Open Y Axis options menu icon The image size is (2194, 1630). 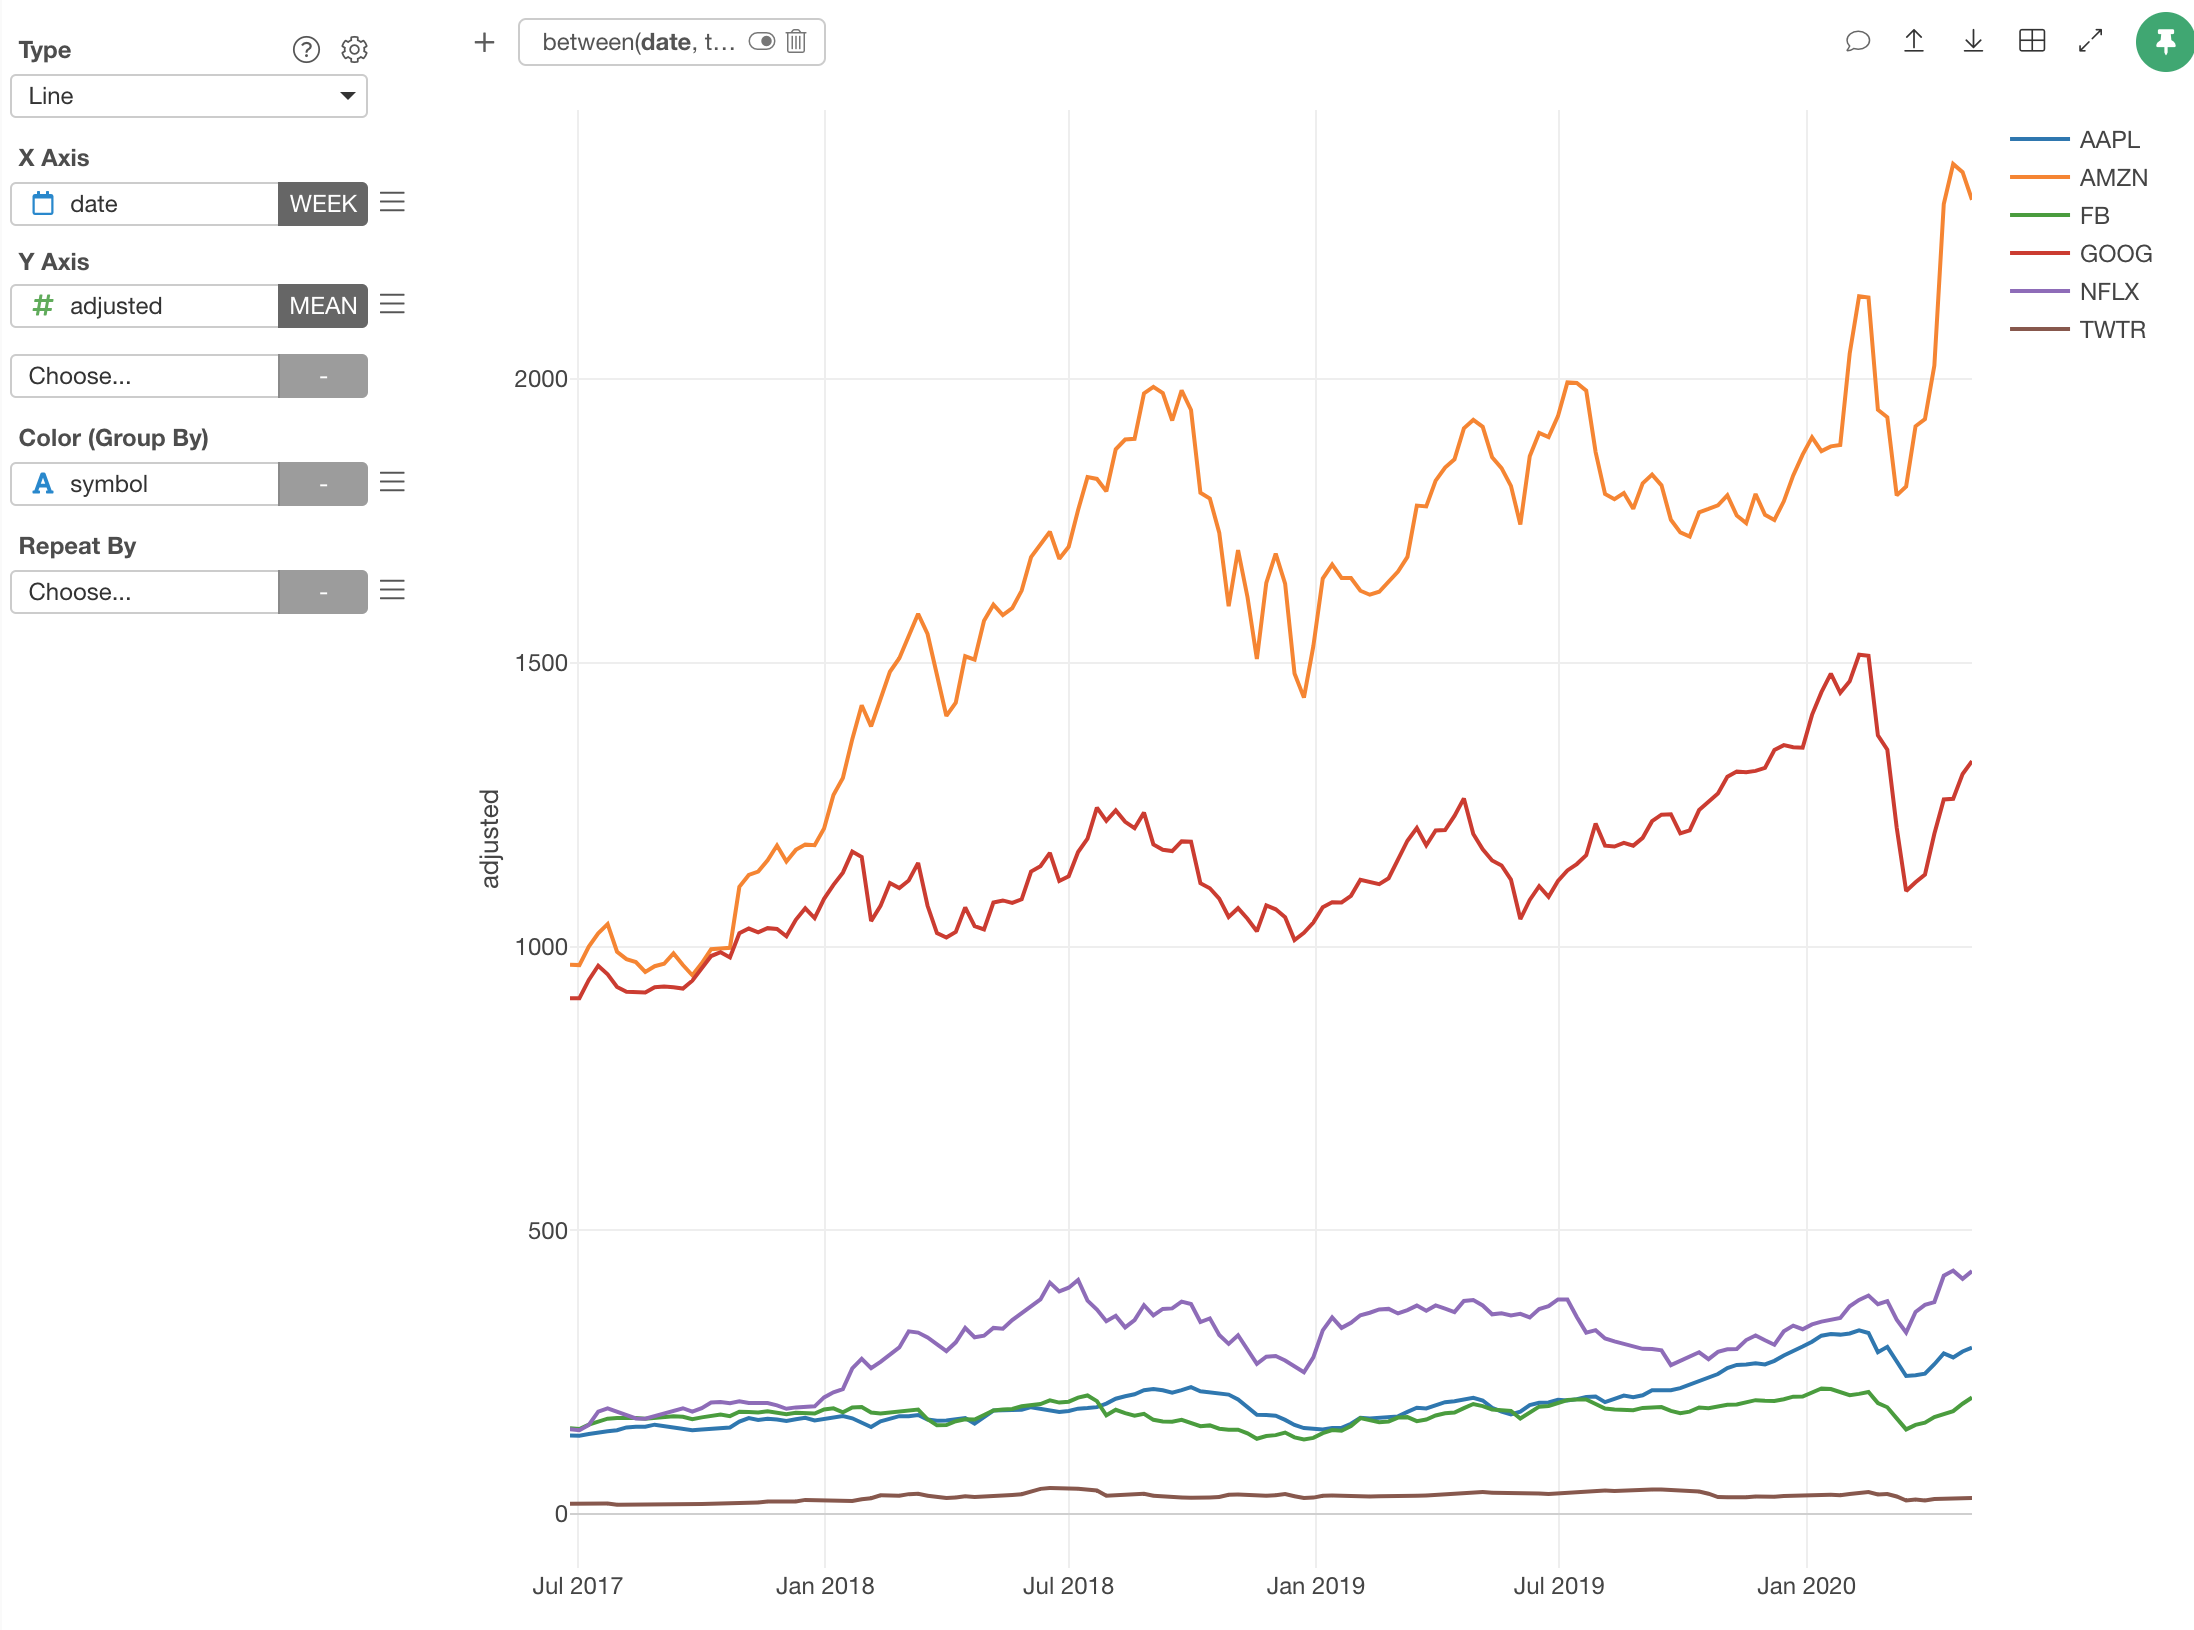(392, 305)
